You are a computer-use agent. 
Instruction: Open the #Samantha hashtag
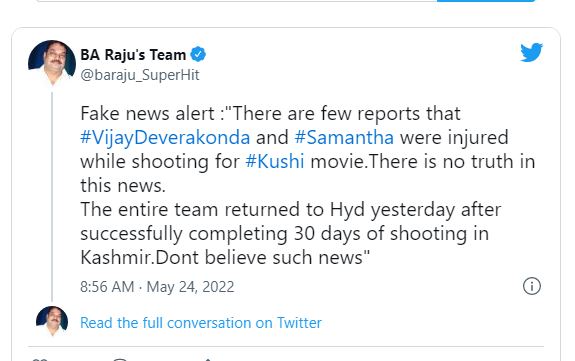click(x=344, y=138)
